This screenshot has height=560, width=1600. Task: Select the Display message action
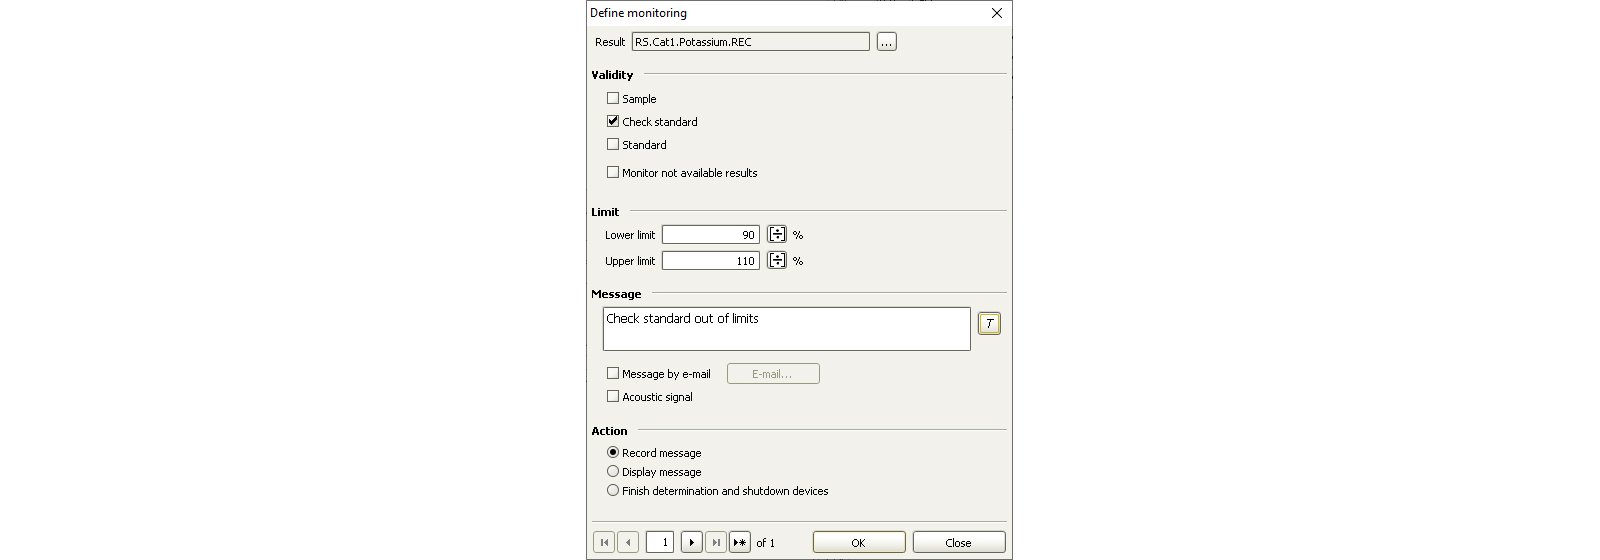[x=613, y=471]
